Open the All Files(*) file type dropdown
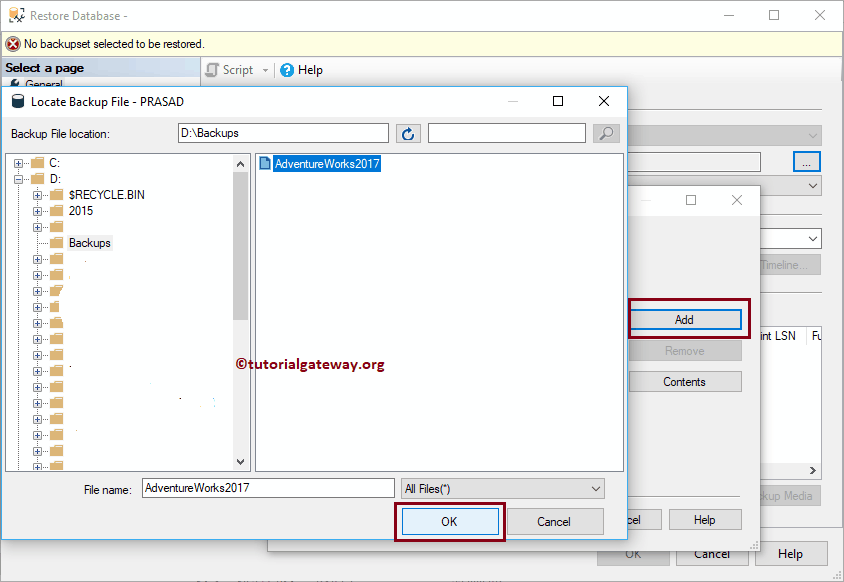 [596, 488]
